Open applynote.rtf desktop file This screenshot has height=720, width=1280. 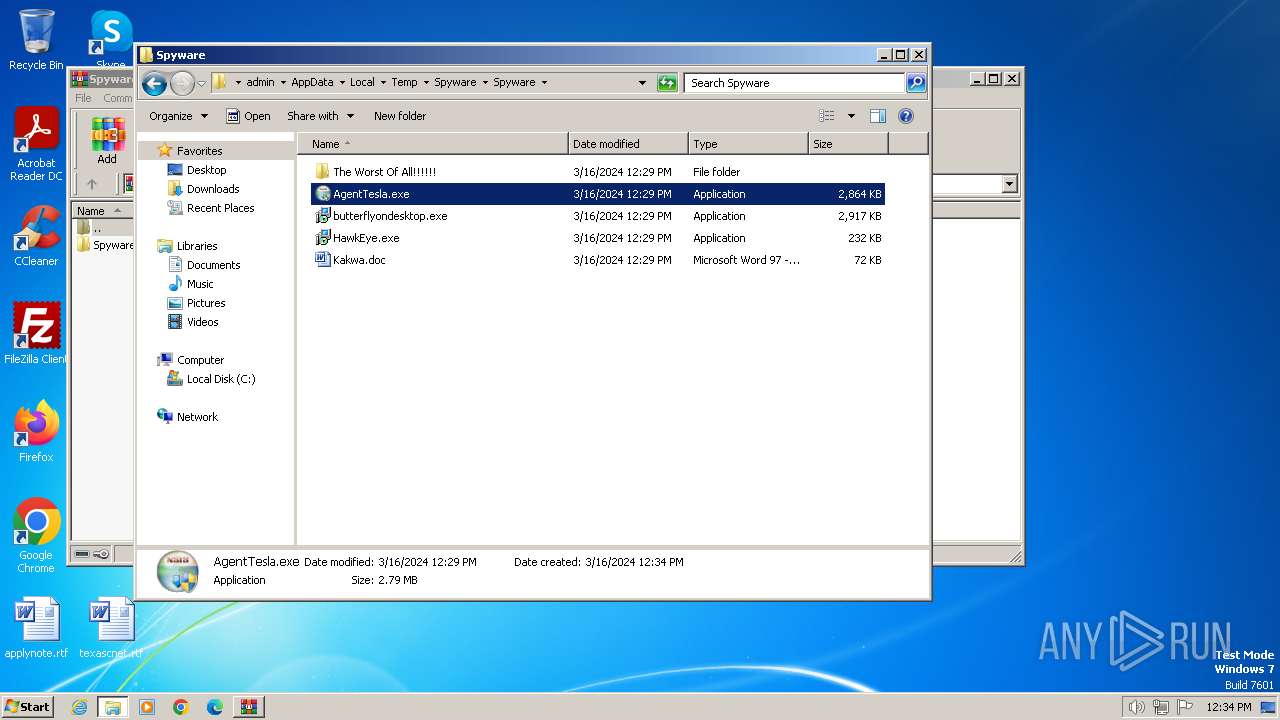(x=36, y=629)
